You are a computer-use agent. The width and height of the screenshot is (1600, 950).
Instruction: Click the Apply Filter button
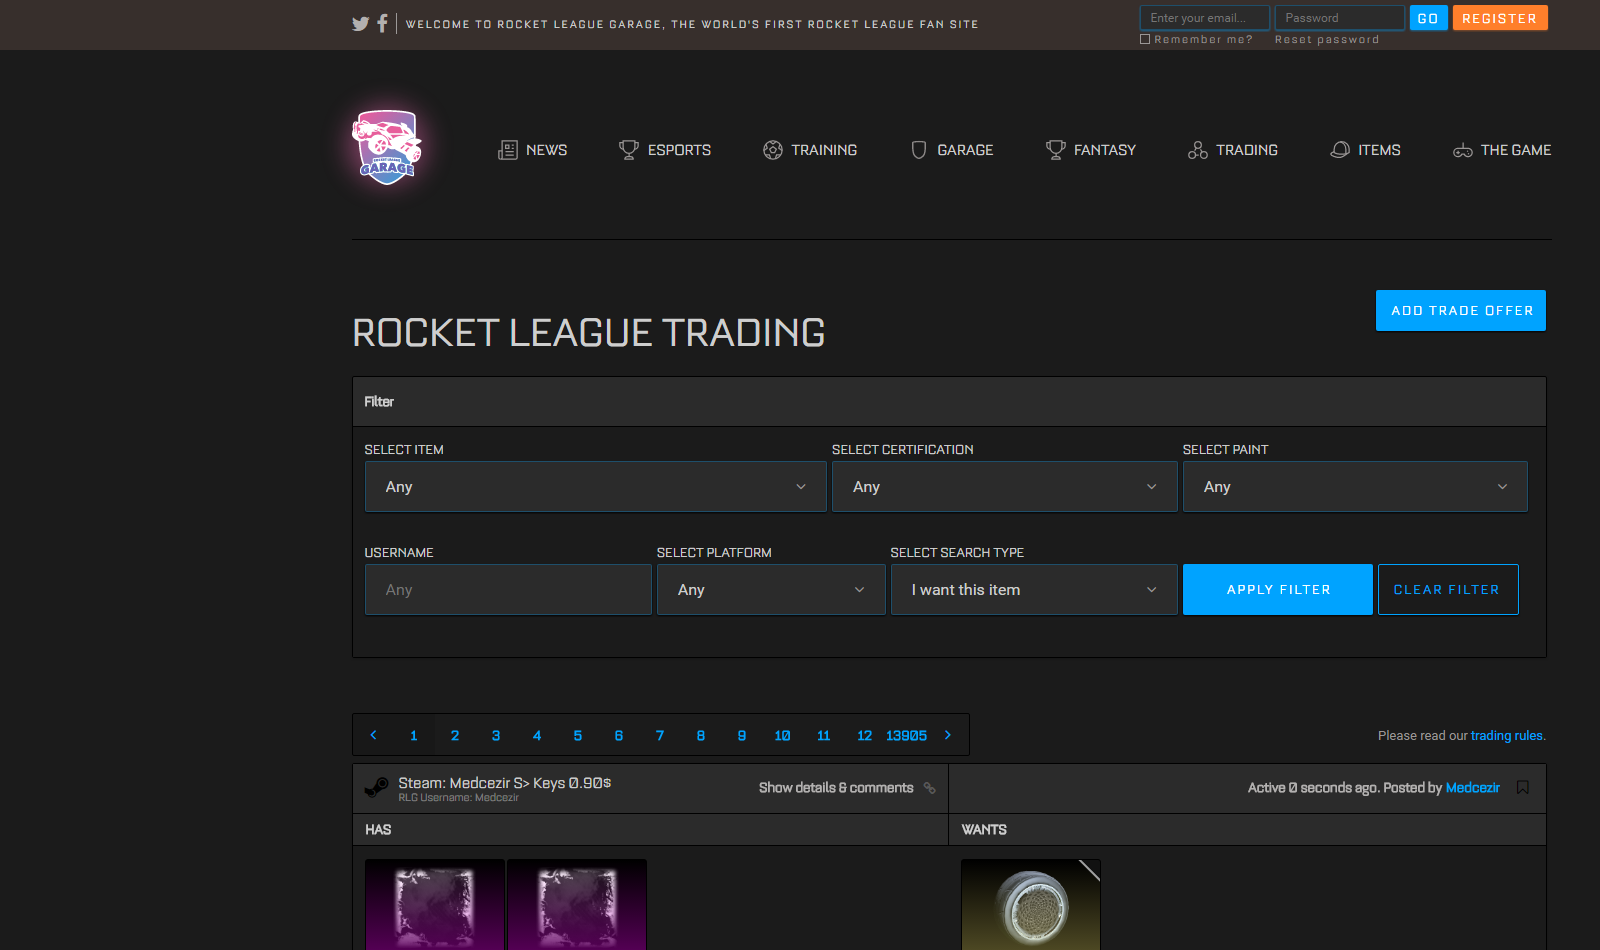[x=1278, y=590]
